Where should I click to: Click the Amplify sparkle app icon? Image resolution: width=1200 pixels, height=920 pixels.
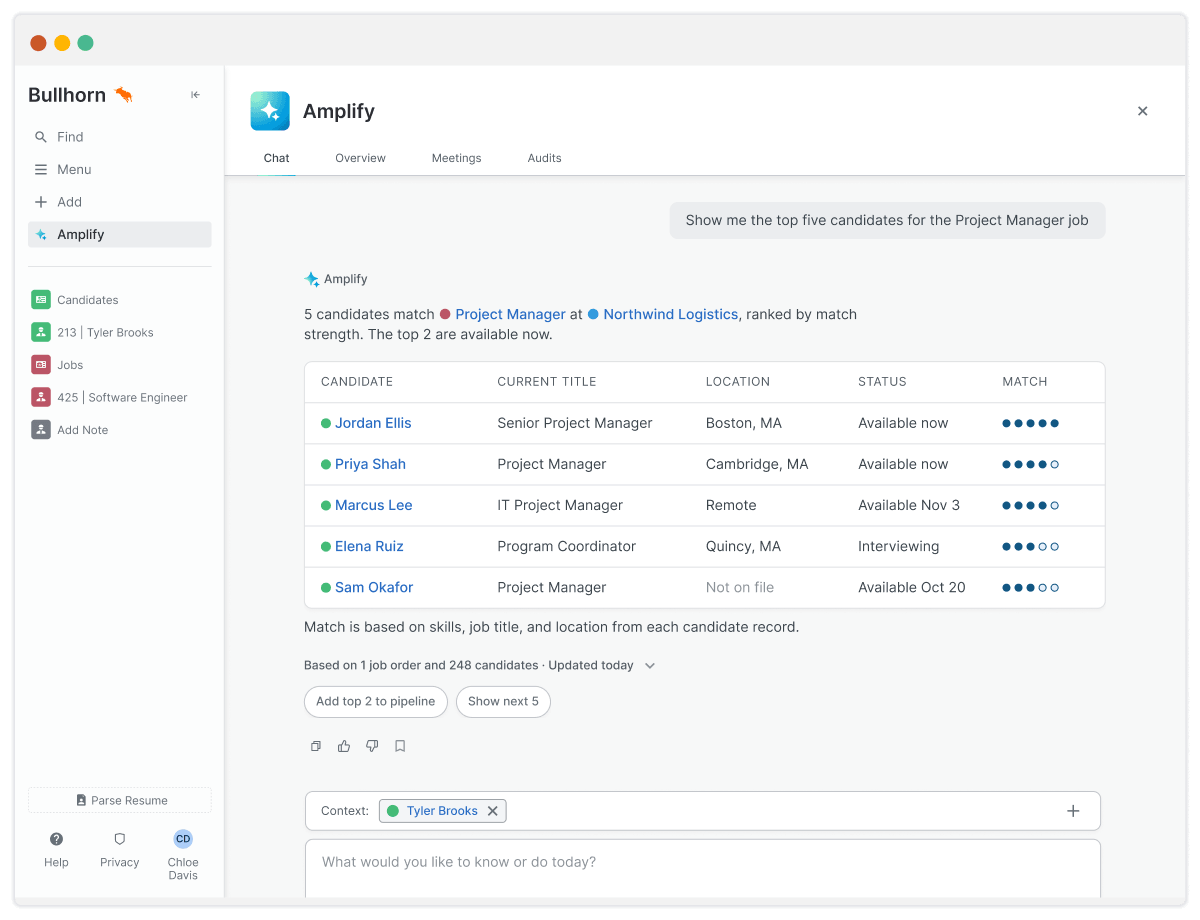(270, 111)
